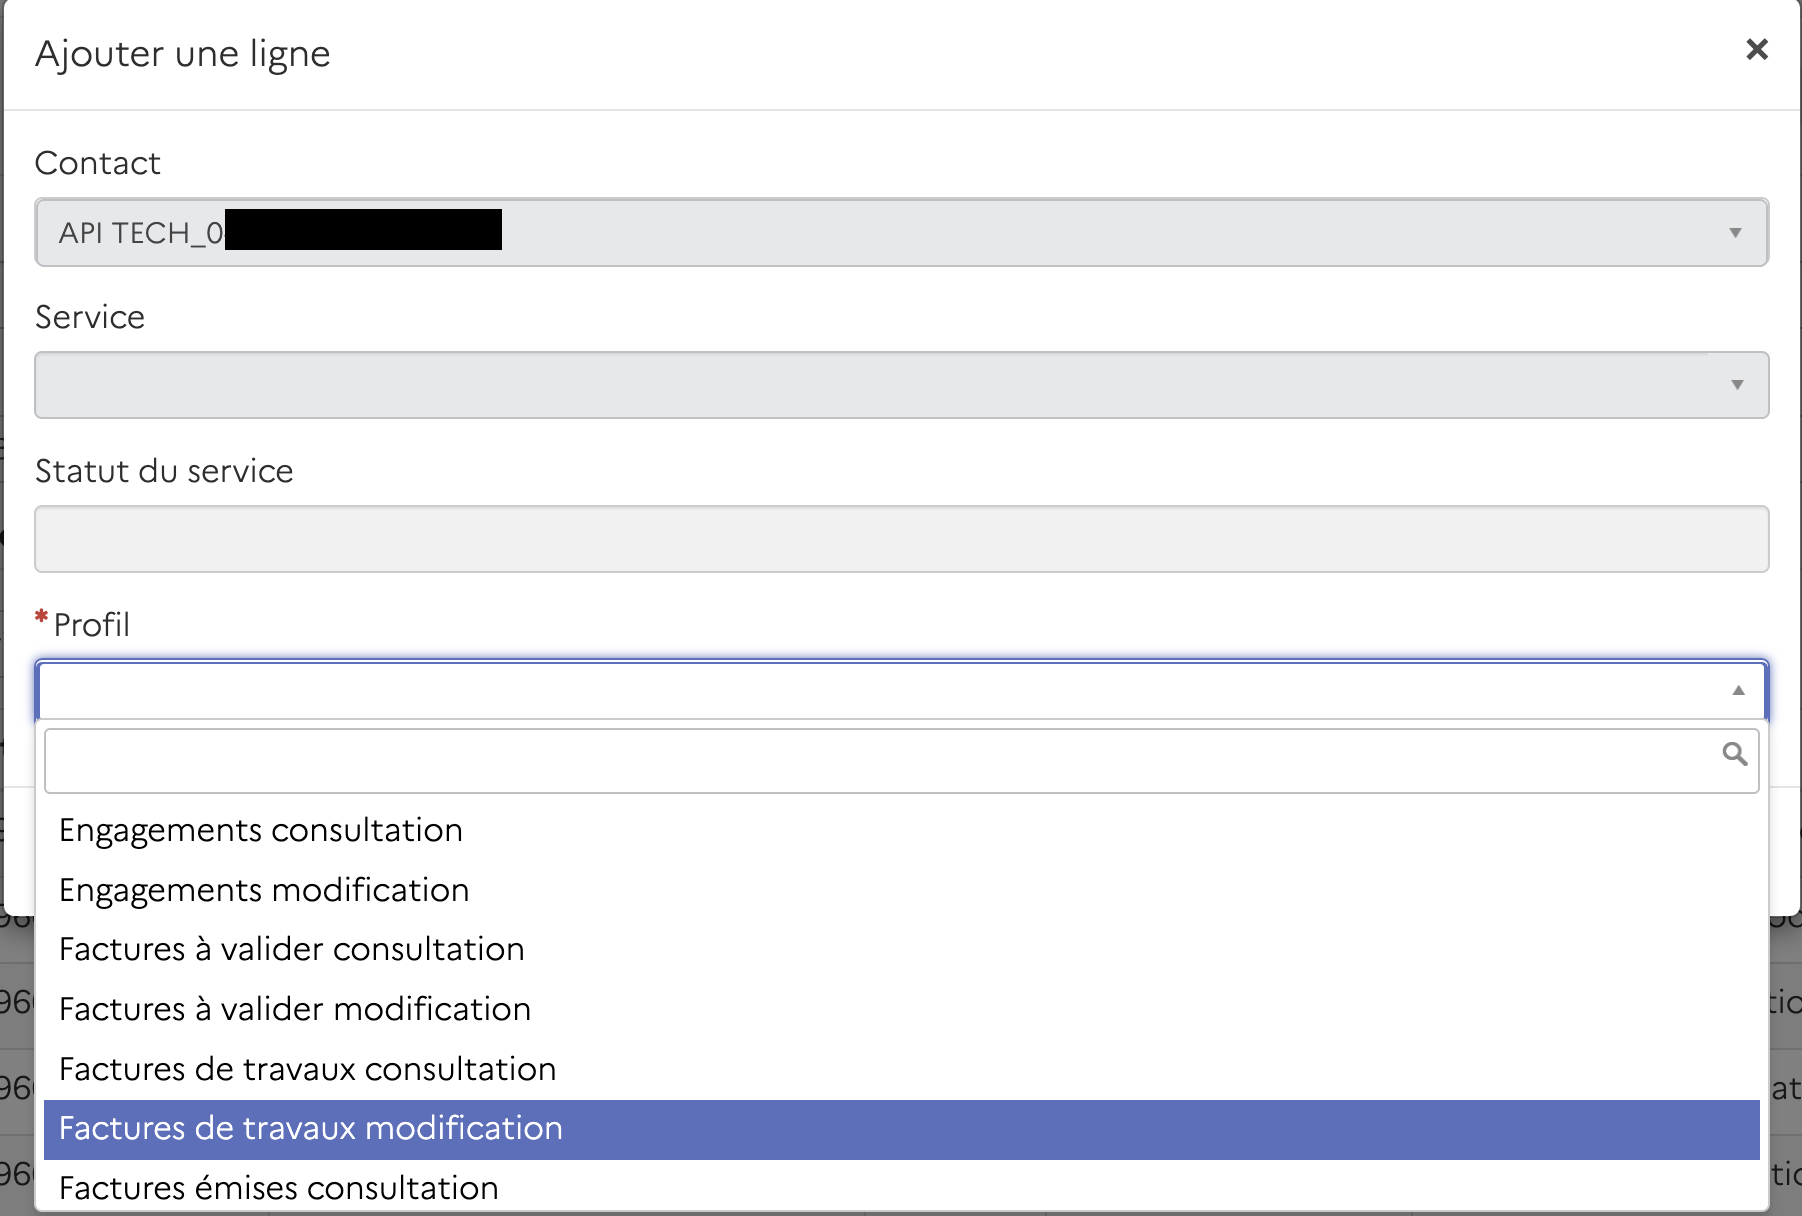Screen dimensions: 1802x1216
Task: Click the X to close the Ajouter une ligne dialog
Action: click(x=1757, y=49)
